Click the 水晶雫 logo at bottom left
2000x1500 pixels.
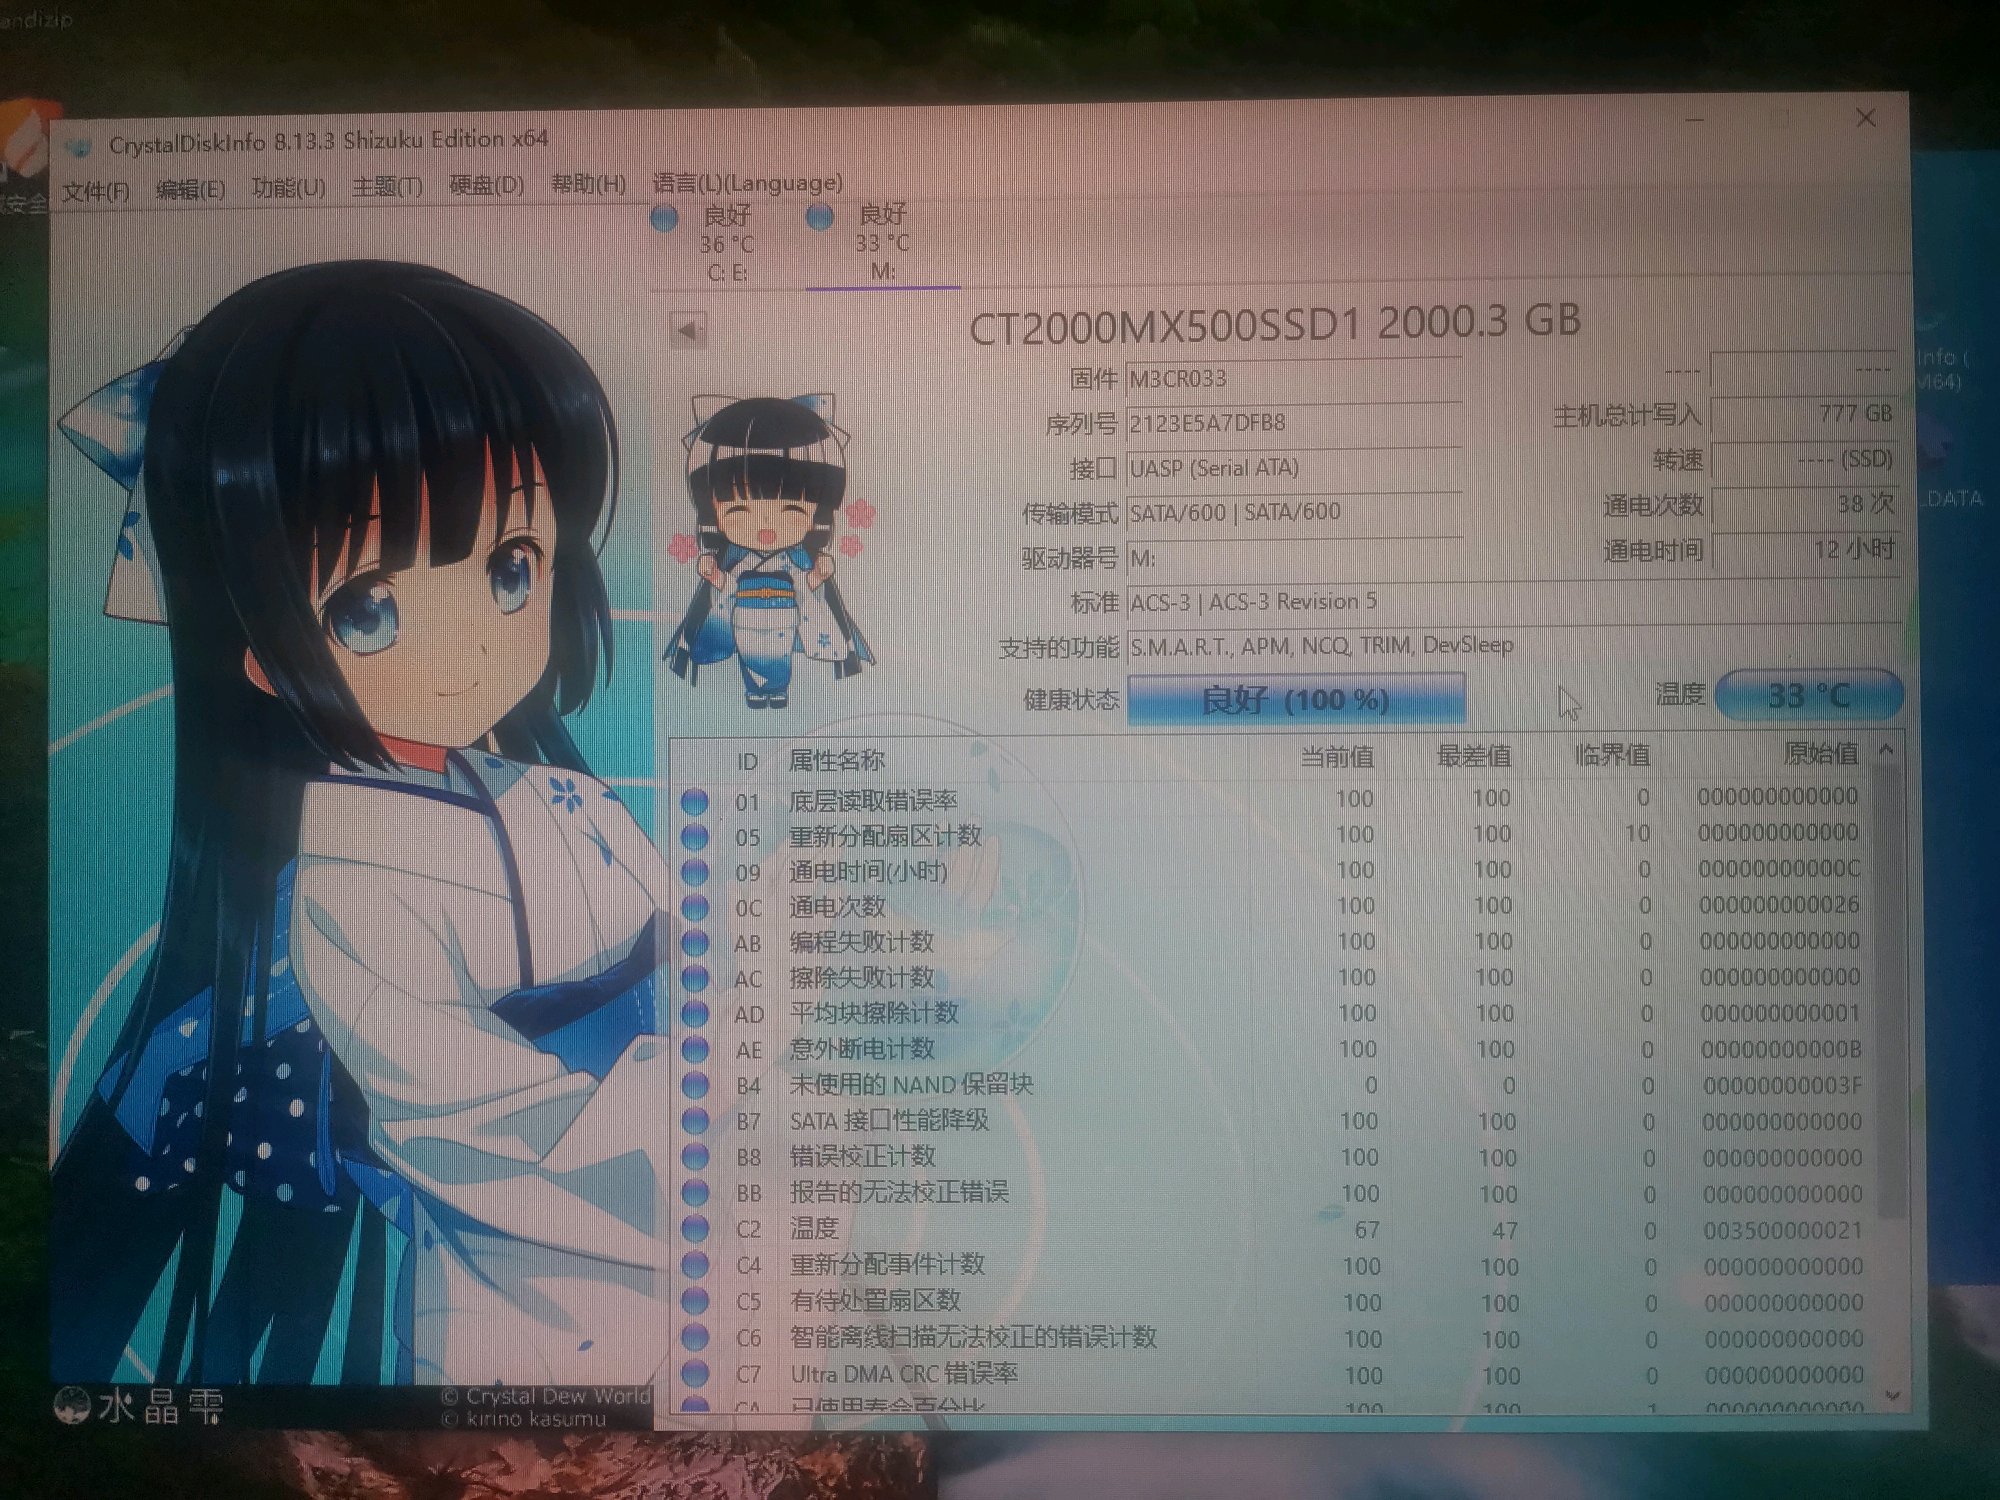[138, 1407]
